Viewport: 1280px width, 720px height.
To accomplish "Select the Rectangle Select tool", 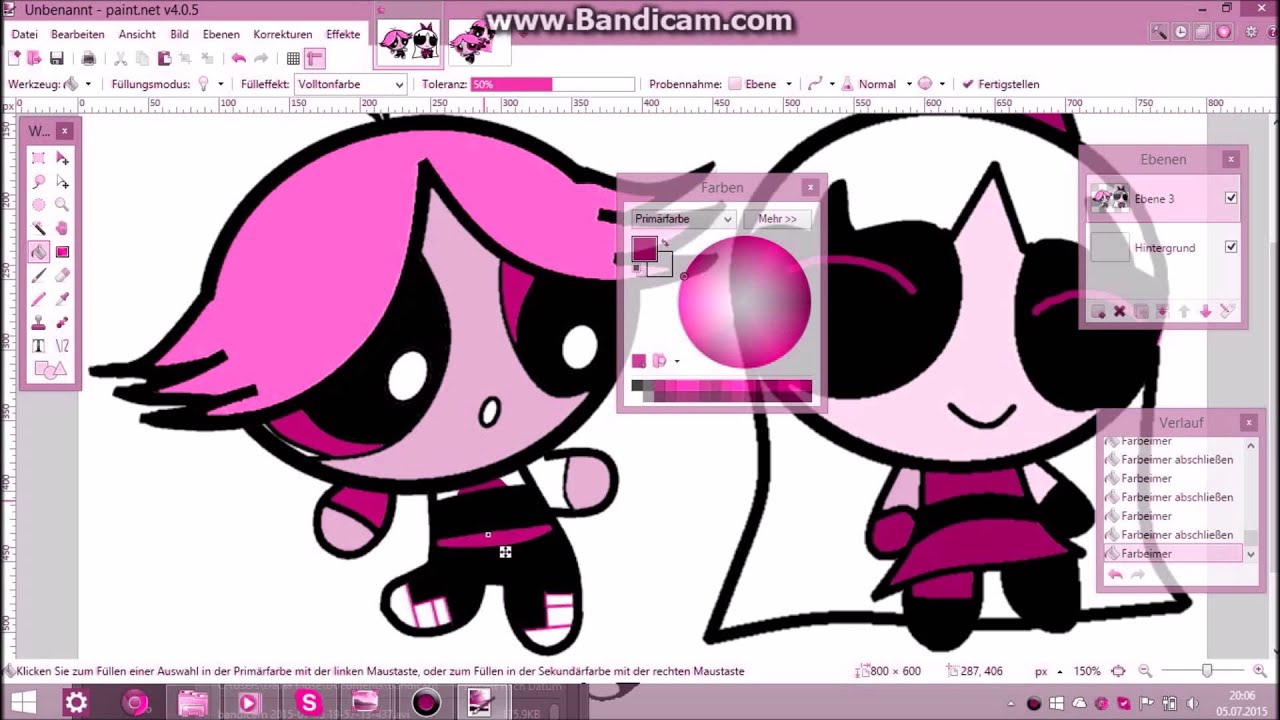I will coord(38,158).
